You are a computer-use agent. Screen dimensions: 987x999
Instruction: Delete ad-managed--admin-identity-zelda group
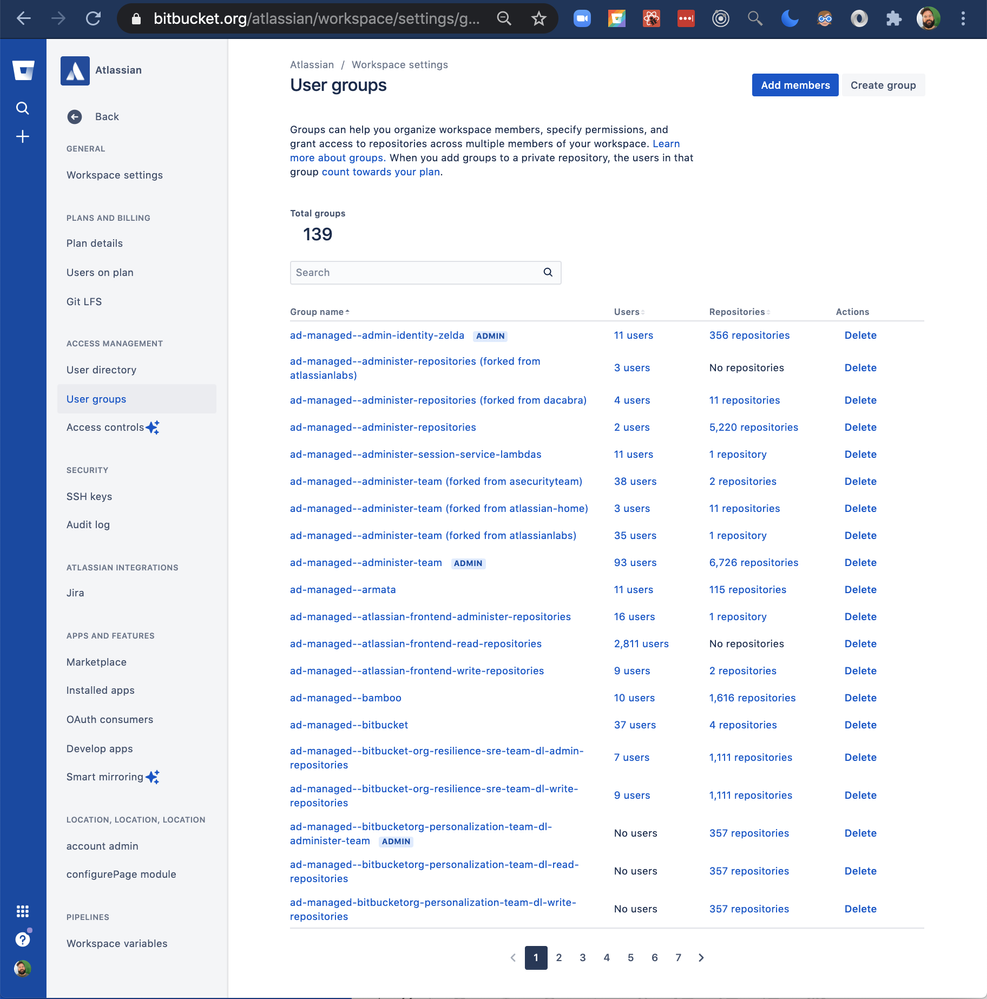click(860, 335)
